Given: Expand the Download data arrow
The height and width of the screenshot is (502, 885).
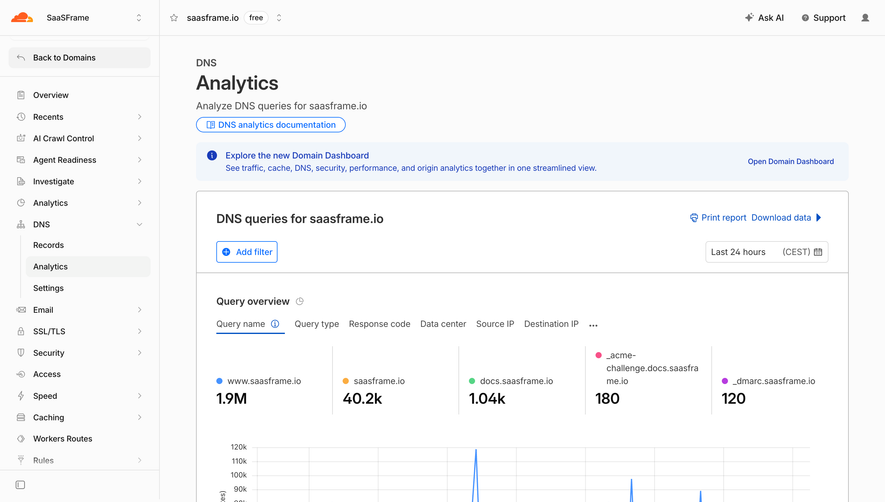Looking at the screenshot, I should pyautogui.click(x=819, y=218).
